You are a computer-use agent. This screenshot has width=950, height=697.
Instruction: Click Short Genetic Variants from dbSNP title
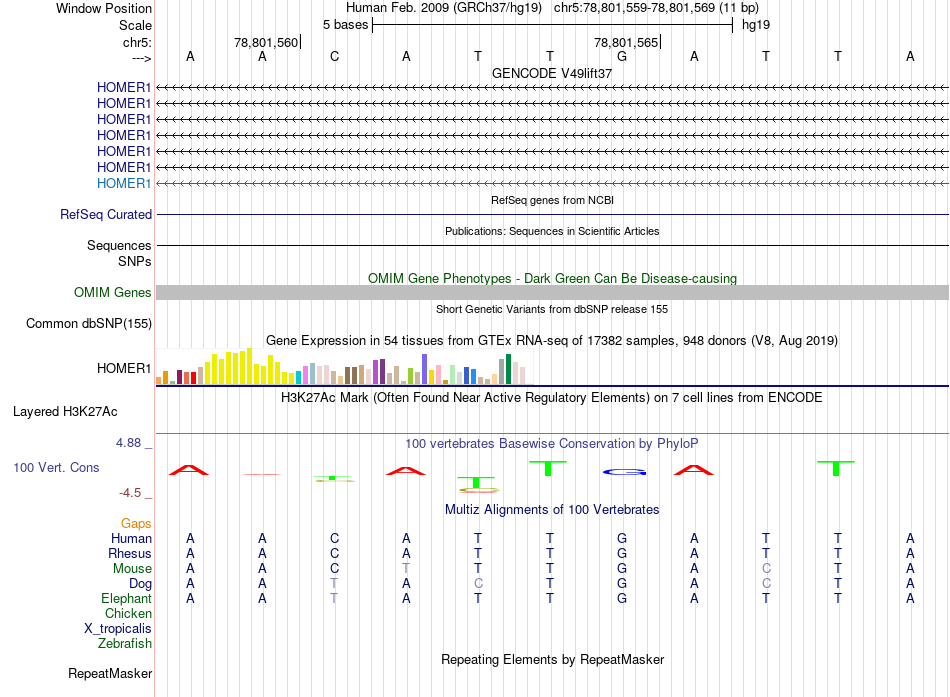click(x=552, y=309)
